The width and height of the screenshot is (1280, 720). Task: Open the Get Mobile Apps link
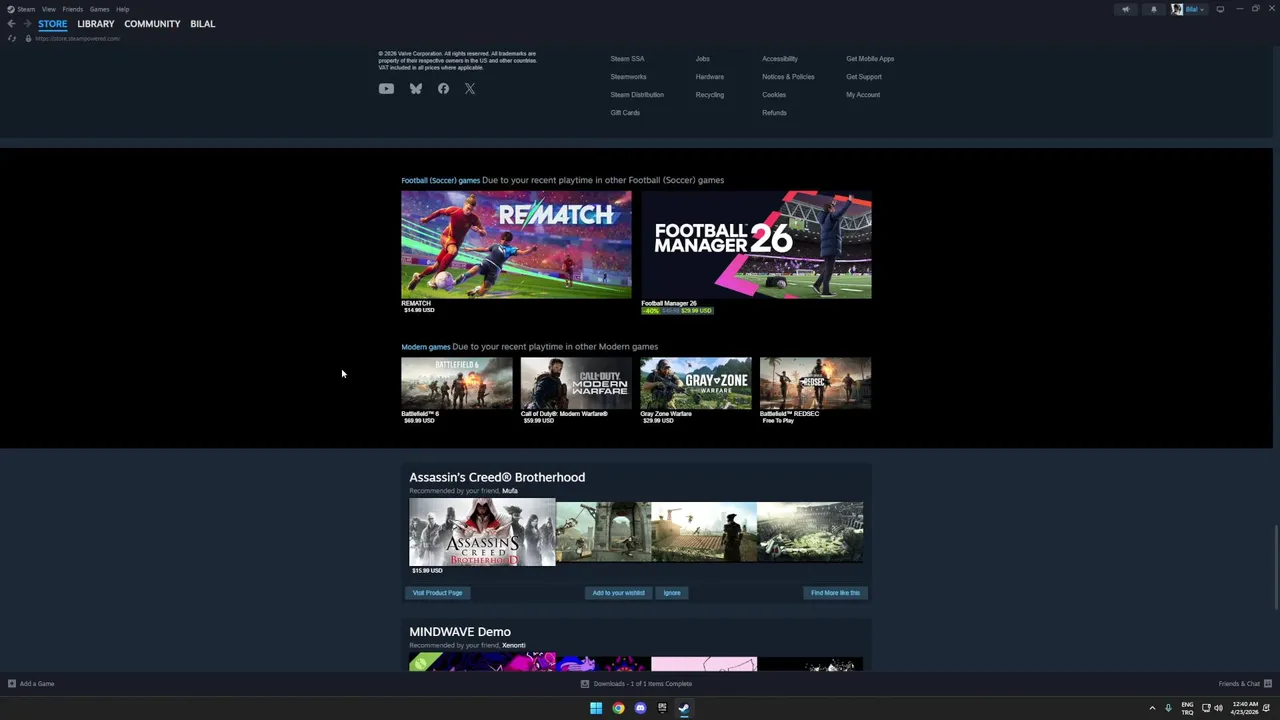[x=870, y=59]
